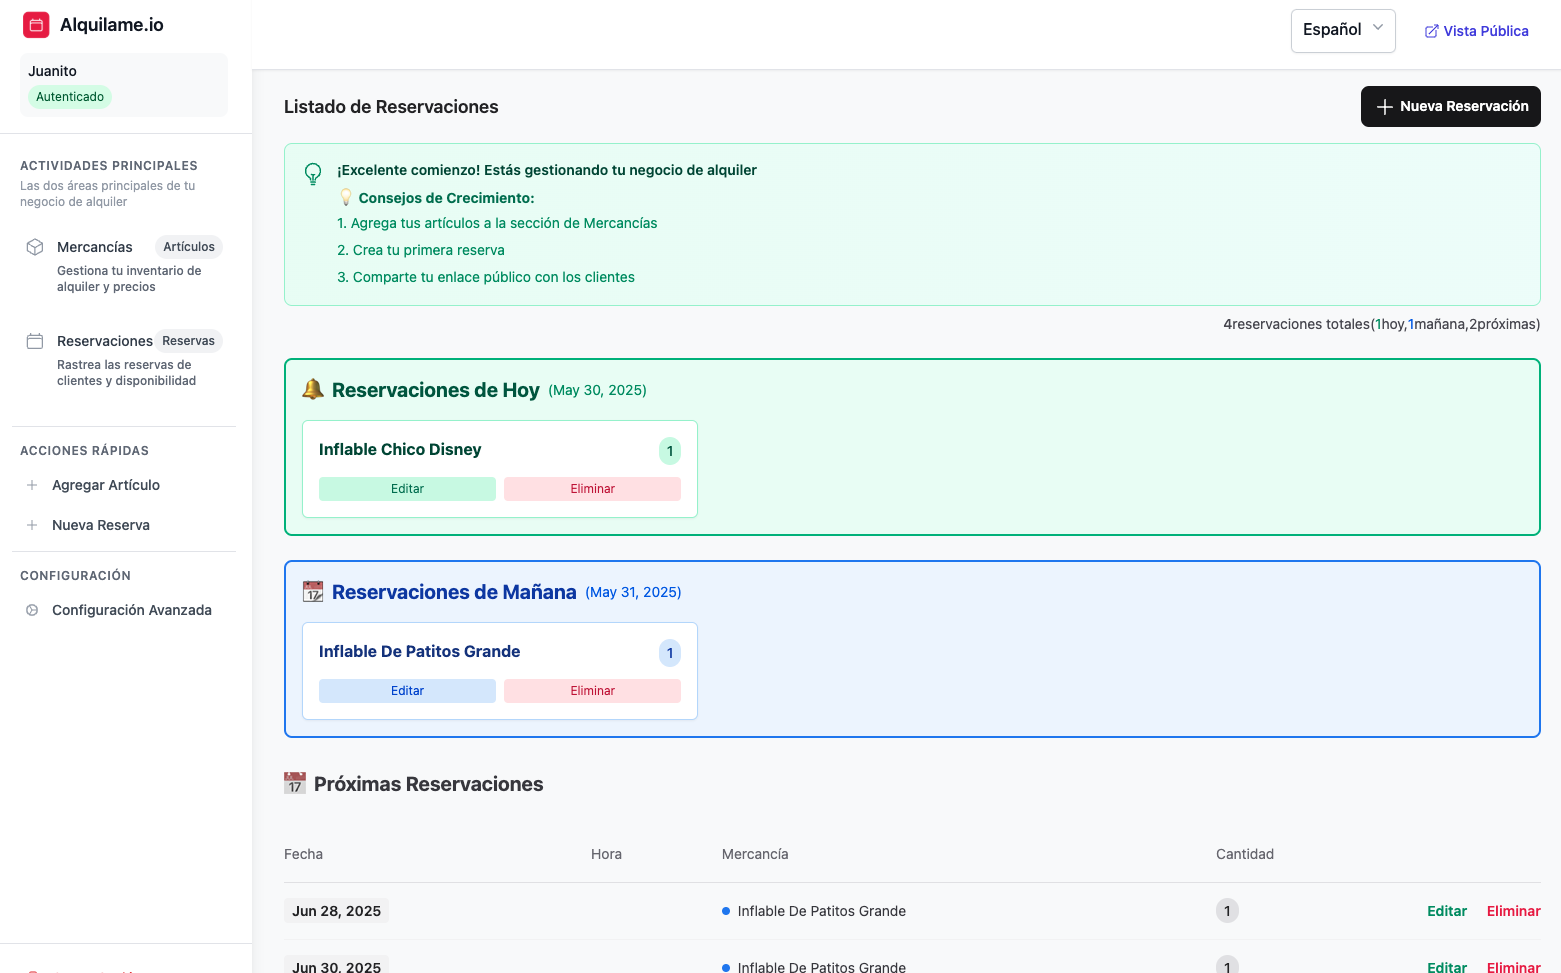Image resolution: width=1561 pixels, height=973 pixels.
Task: Click the plus icon beside Nueva Reserva
Action: pyautogui.click(x=32, y=525)
